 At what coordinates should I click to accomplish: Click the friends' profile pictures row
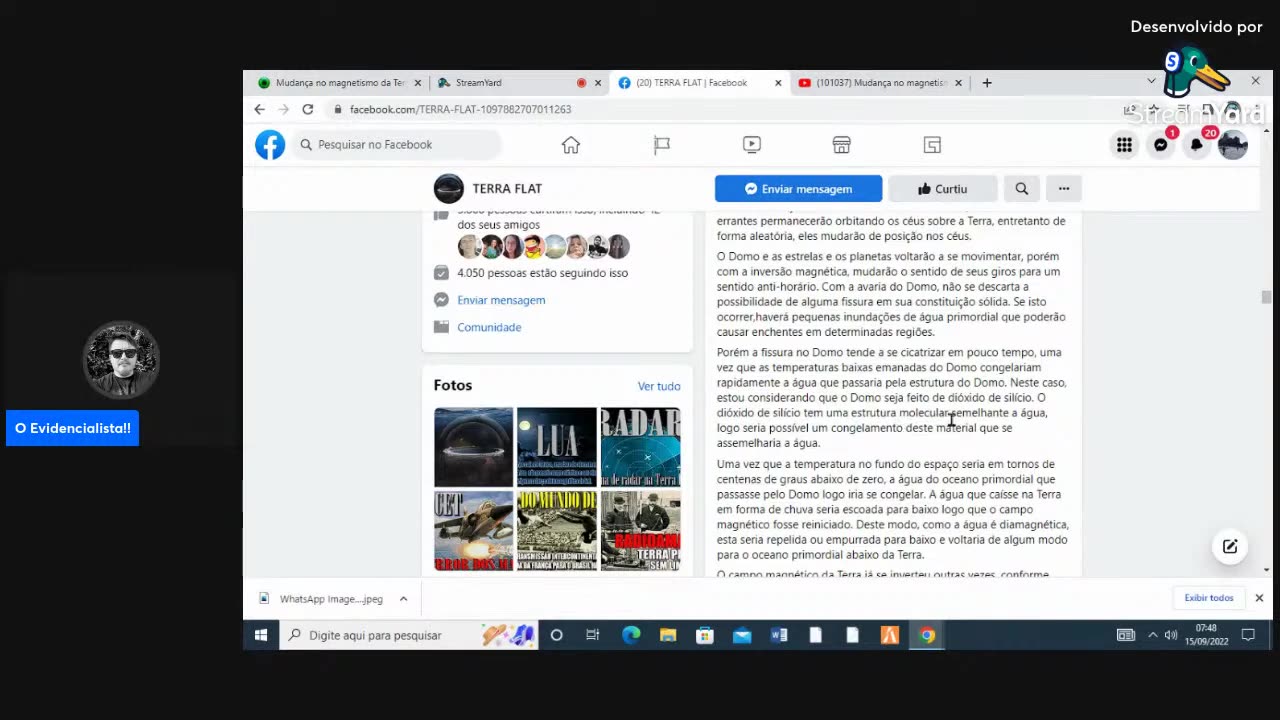pos(544,246)
